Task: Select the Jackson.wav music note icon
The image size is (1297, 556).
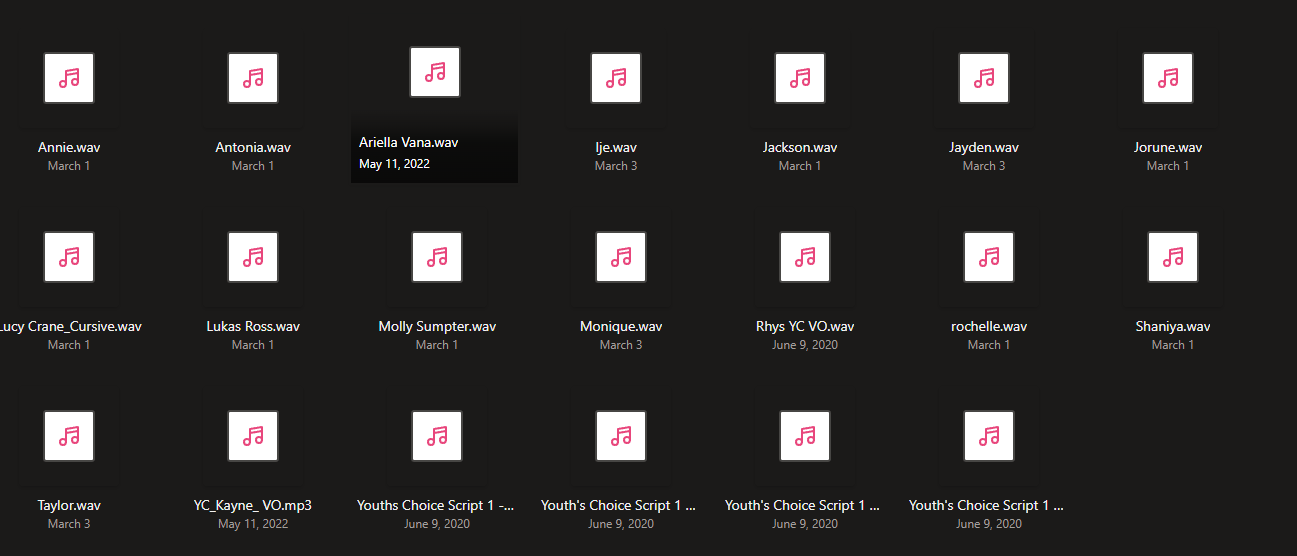Action: pos(800,78)
